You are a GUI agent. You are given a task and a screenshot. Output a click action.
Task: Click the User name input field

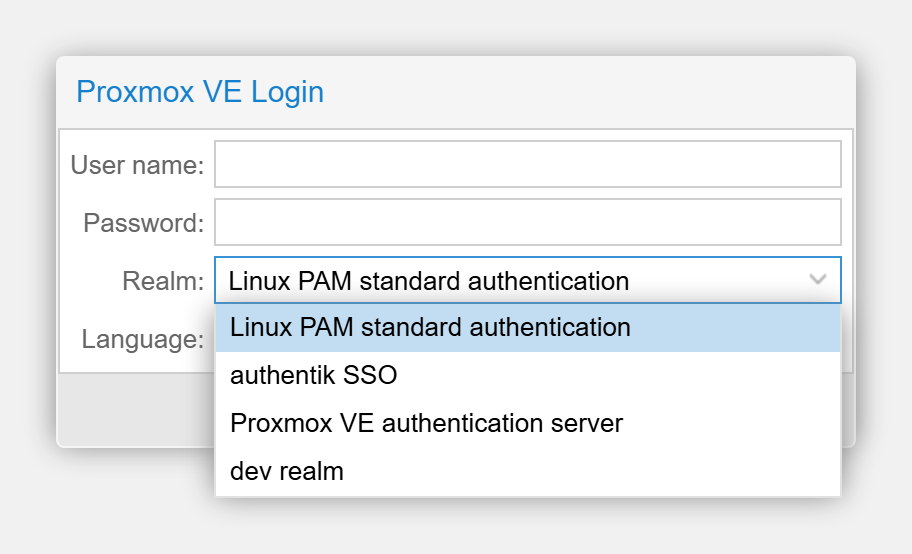(x=528, y=164)
